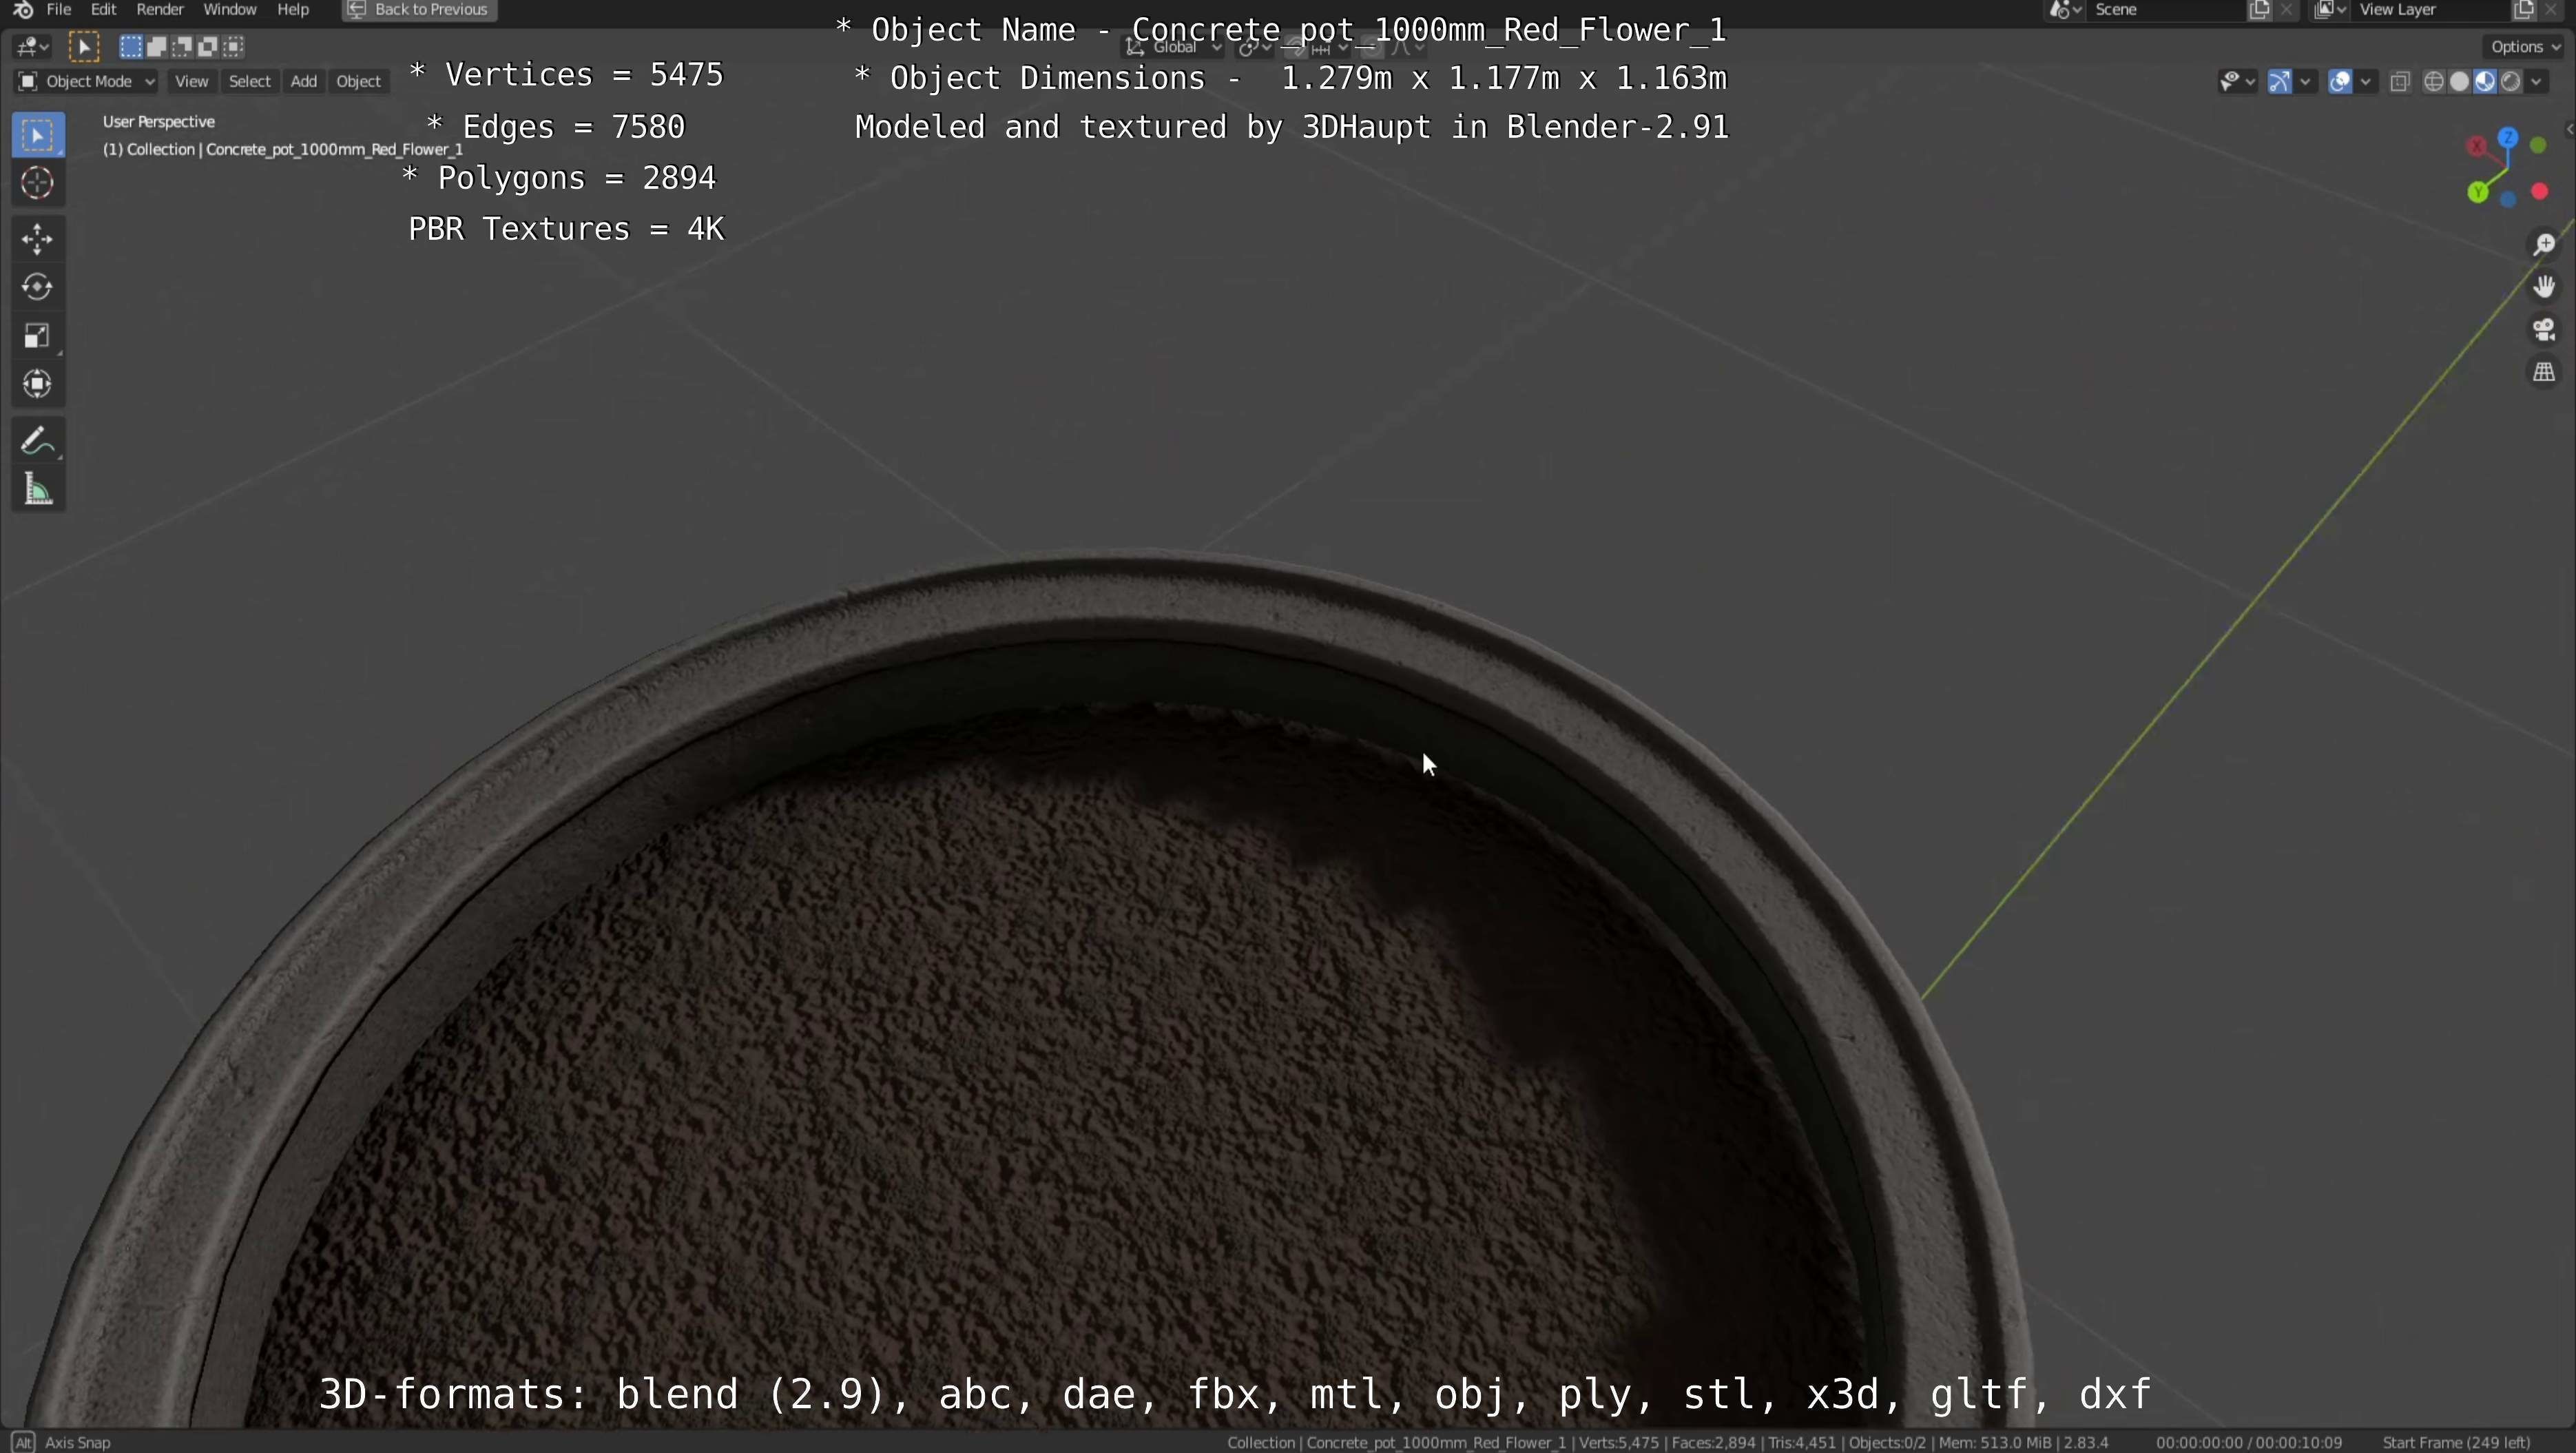2576x1453 pixels.
Task: Switch to wireframe shading mode
Action: click(2434, 82)
